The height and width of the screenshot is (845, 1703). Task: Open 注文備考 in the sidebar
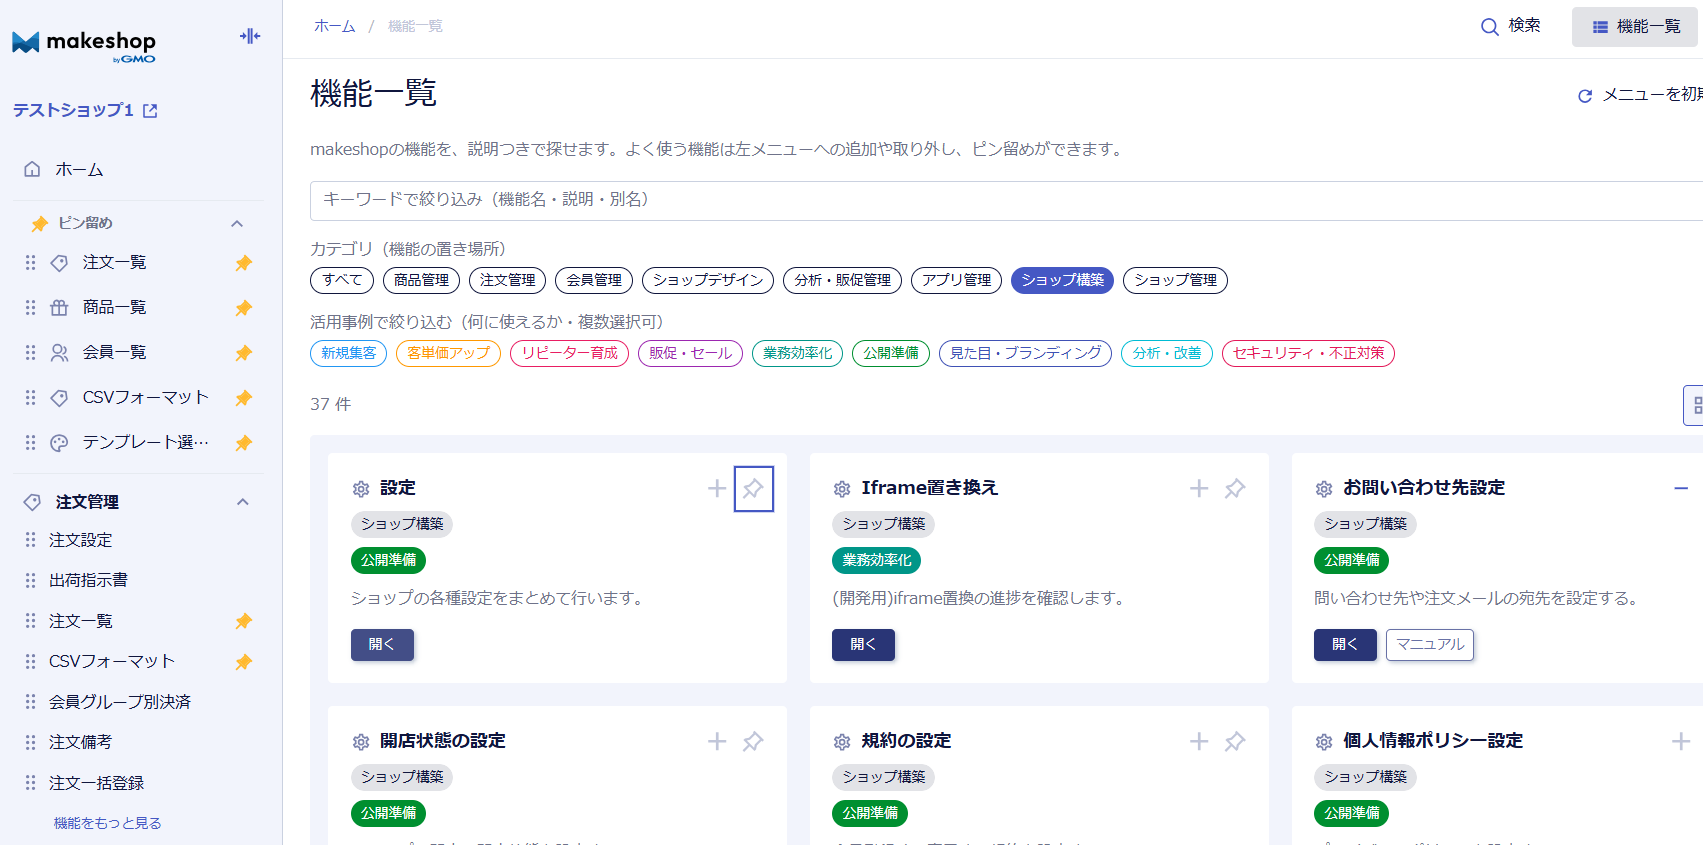point(81,742)
